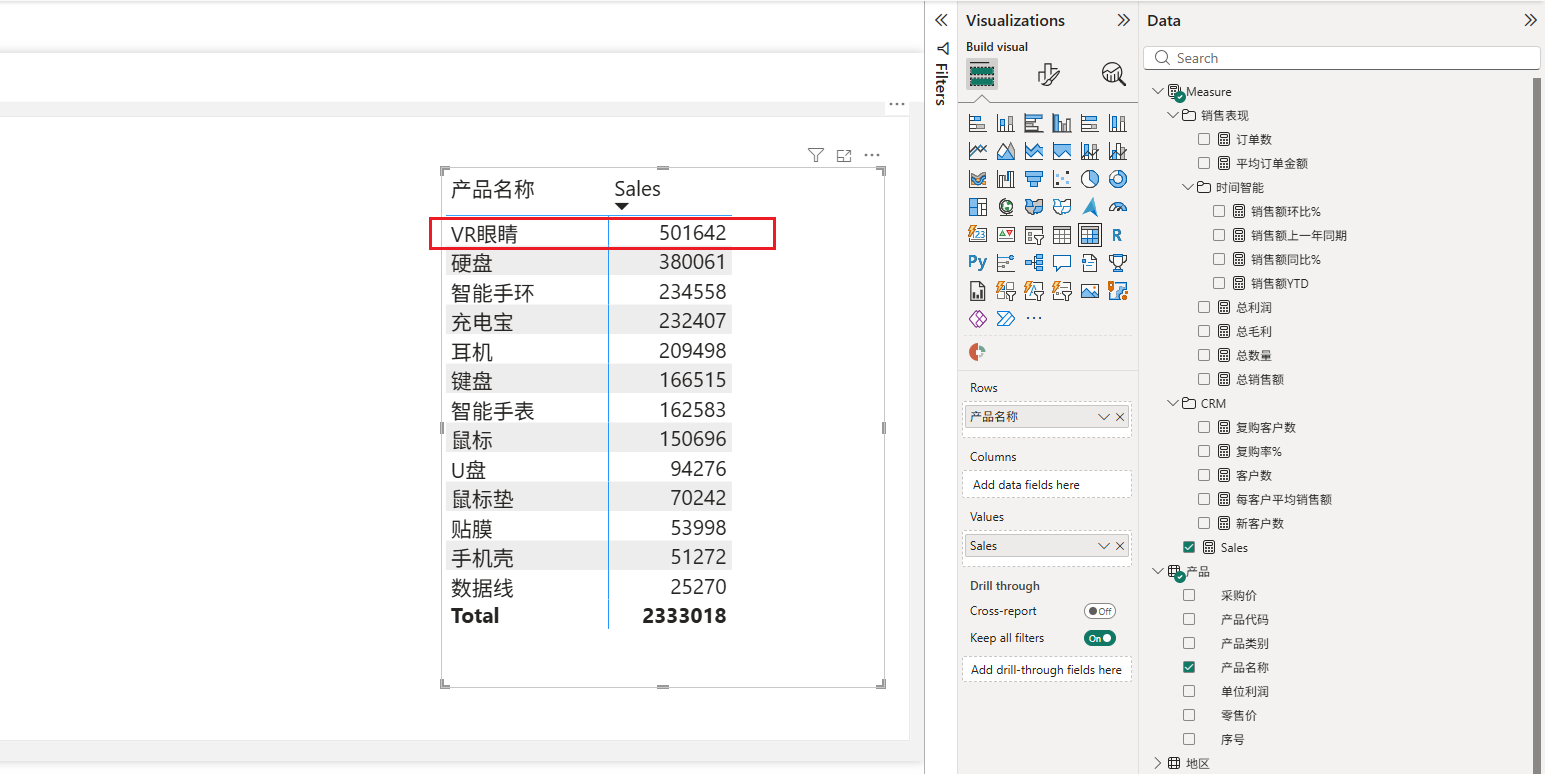
Task: Check the 订单数 measure checkbox
Action: 1204,139
